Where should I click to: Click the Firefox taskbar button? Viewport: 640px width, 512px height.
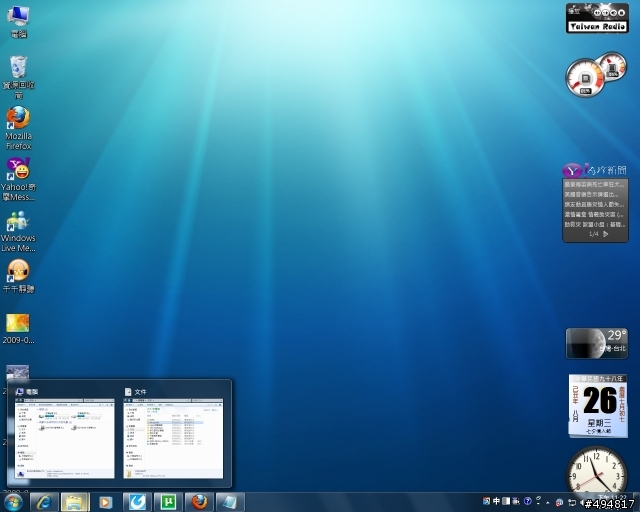199,502
